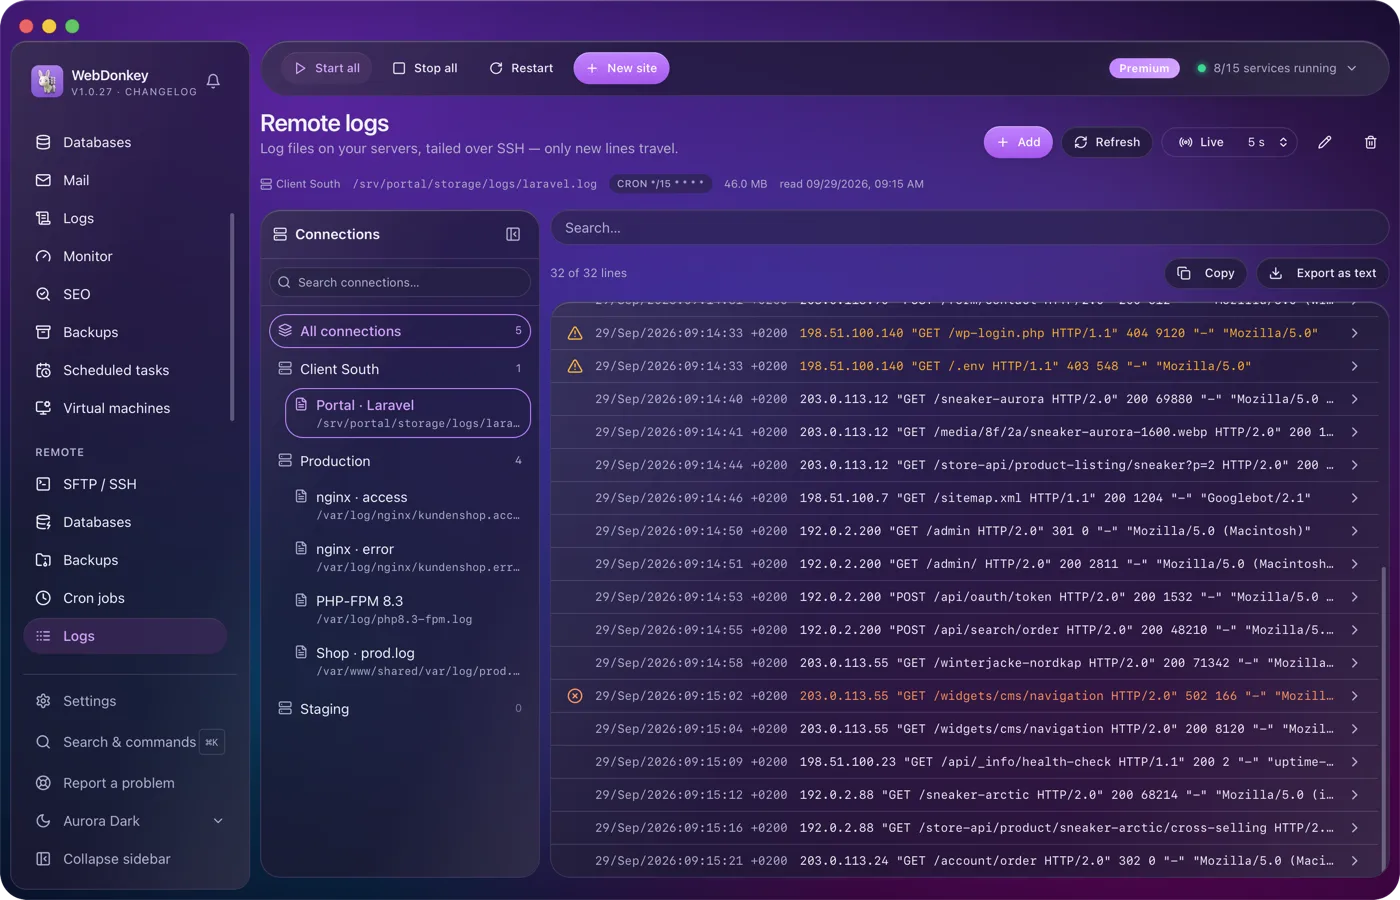Open Virtual machines in the sidebar
The image size is (1400, 900).
[x=126, y=408]
